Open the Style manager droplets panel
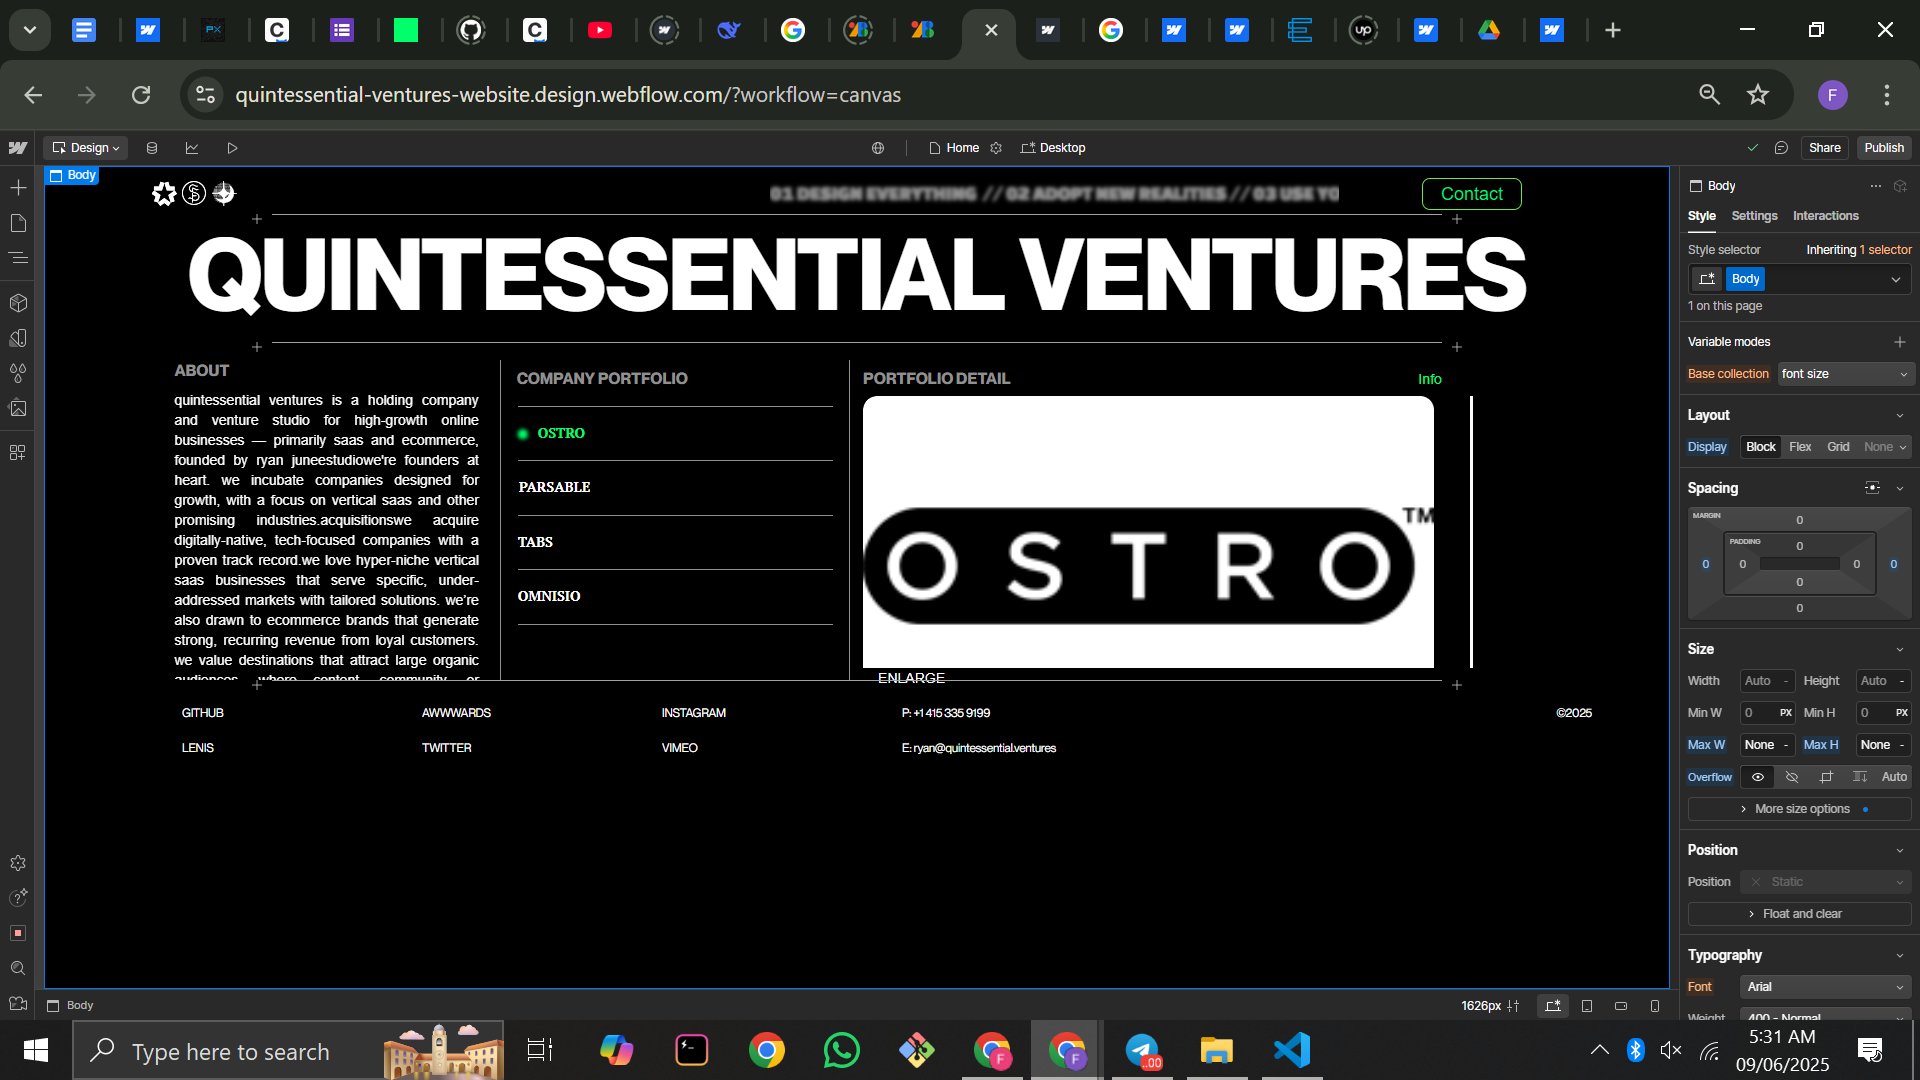The height and width of the screenshot is (1080, 1920). pos(18,373)
